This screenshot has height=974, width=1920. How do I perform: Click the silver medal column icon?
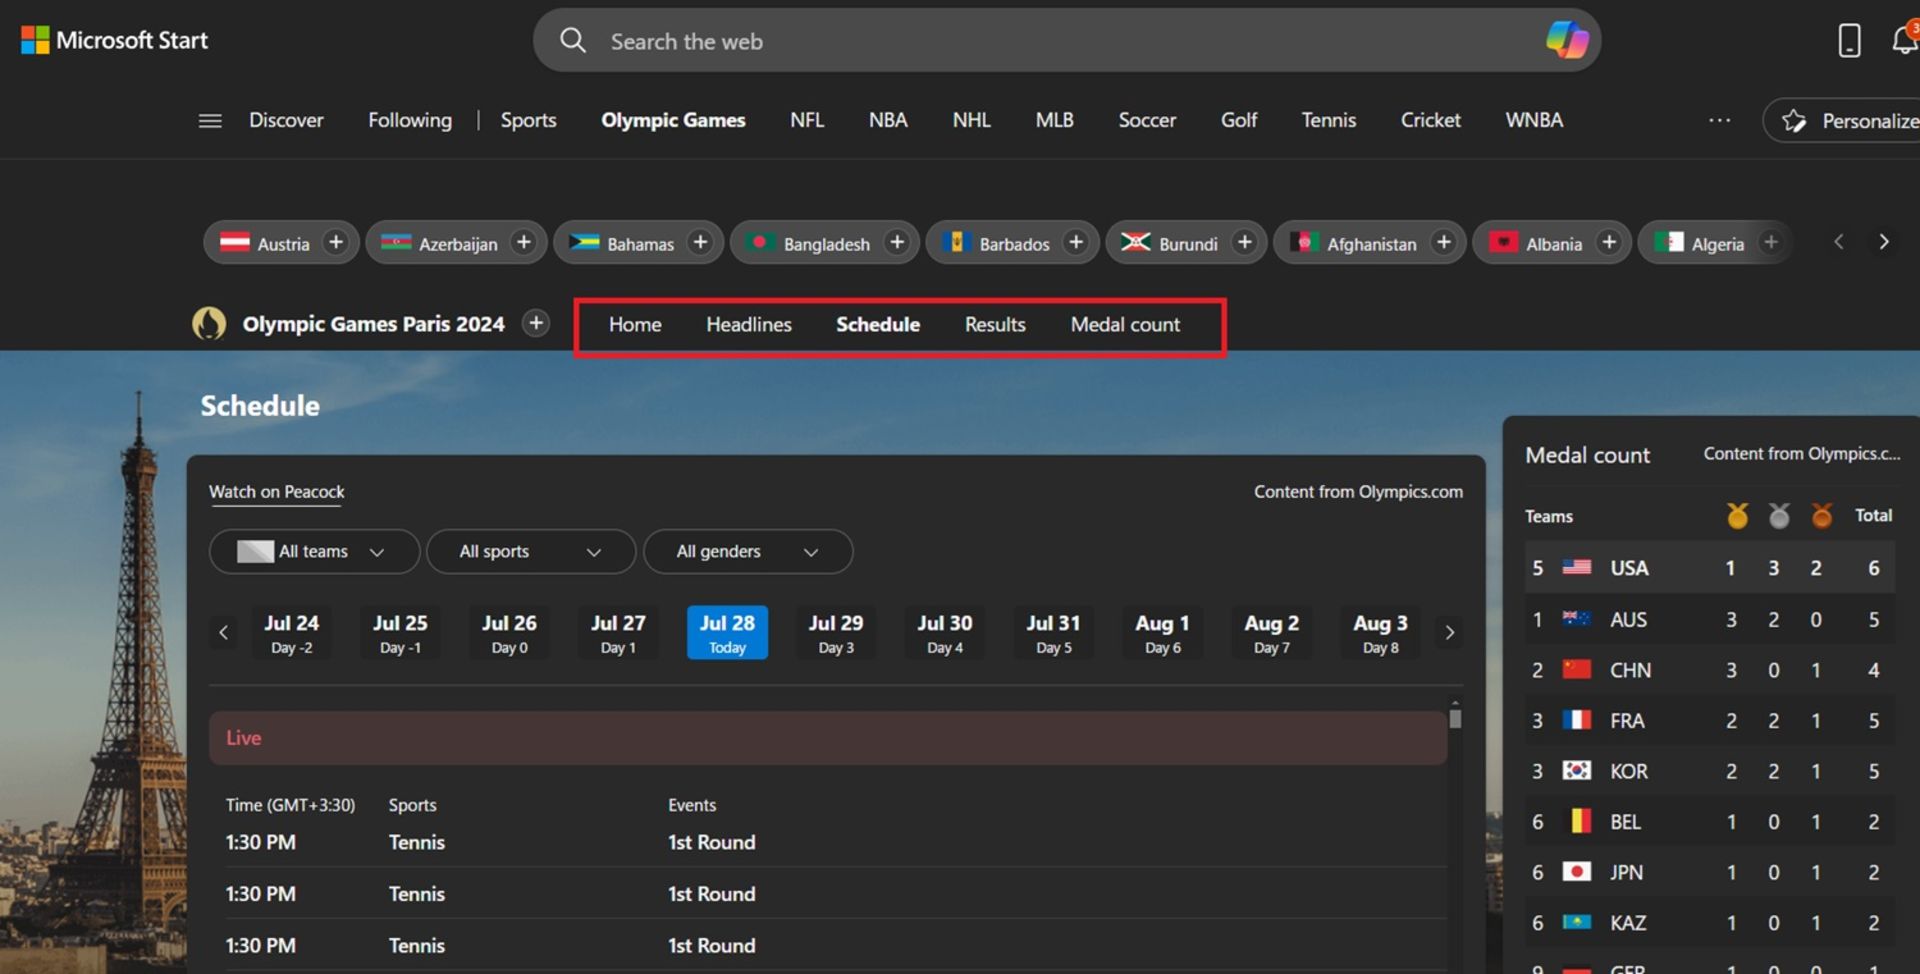(1779, 515)
